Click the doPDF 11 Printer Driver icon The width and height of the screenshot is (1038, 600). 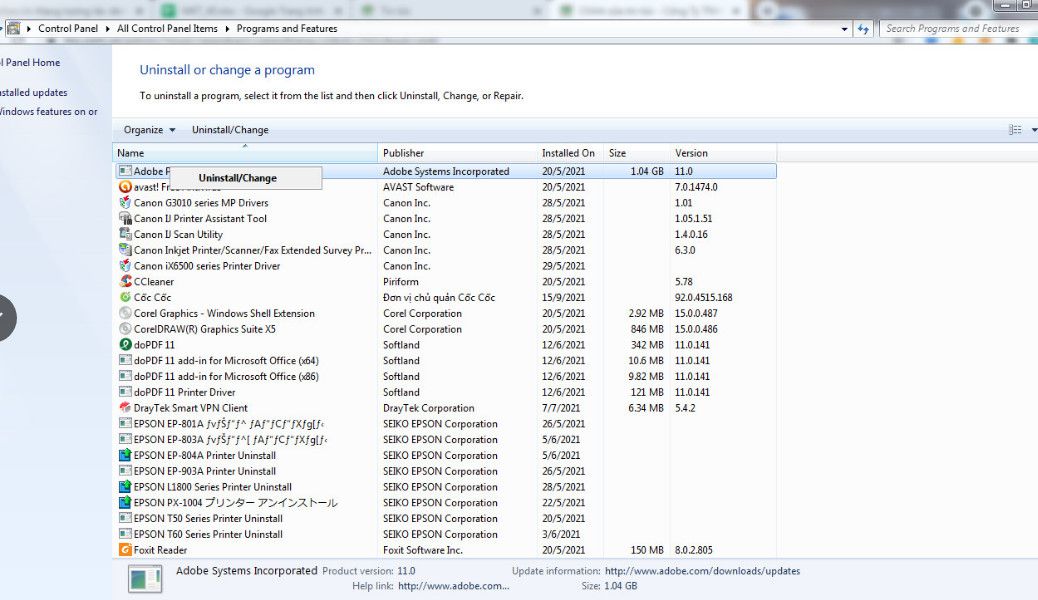click(x=125, y=392)
